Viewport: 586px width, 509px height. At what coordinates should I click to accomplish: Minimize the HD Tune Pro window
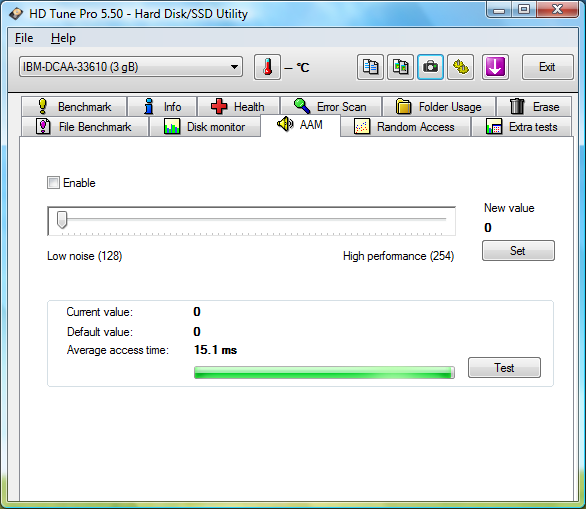(499, 9)
